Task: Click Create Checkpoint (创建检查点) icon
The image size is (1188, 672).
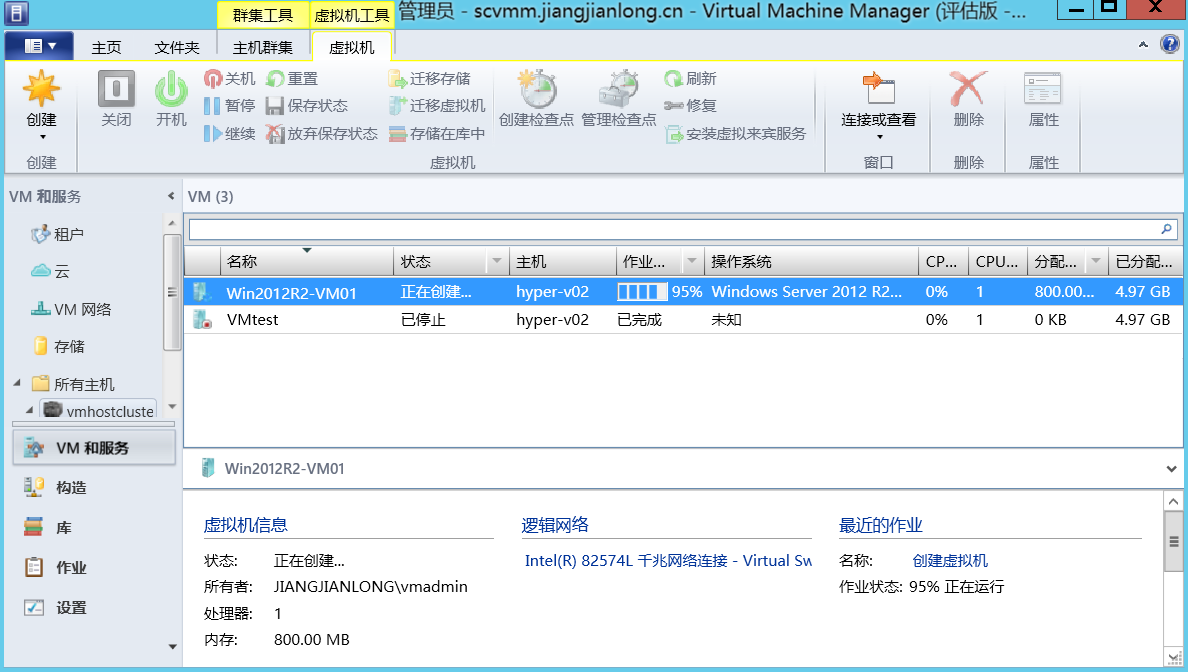Action: (x=536, y=89)
